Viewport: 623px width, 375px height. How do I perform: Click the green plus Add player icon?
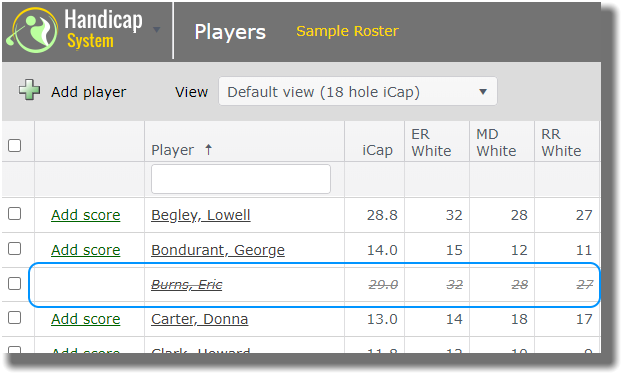click(x=29, y=90)
